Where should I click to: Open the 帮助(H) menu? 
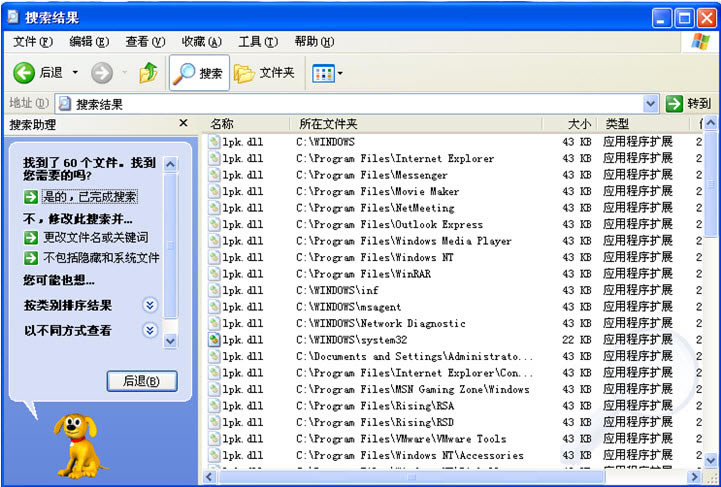click(x=314, y=42)
